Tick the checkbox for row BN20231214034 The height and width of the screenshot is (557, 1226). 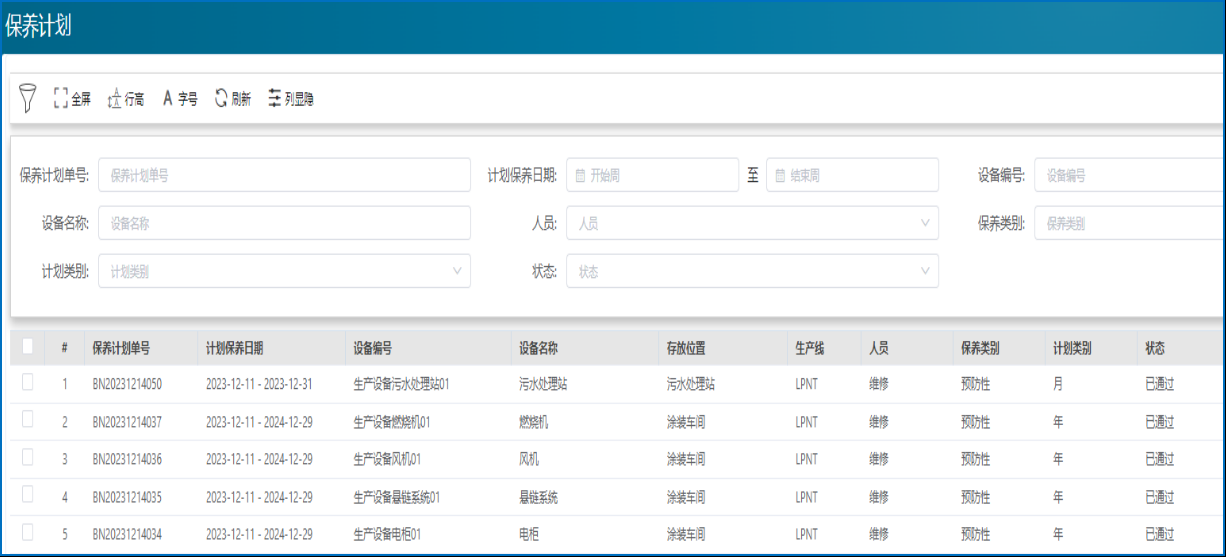click(x=27, y=533)
